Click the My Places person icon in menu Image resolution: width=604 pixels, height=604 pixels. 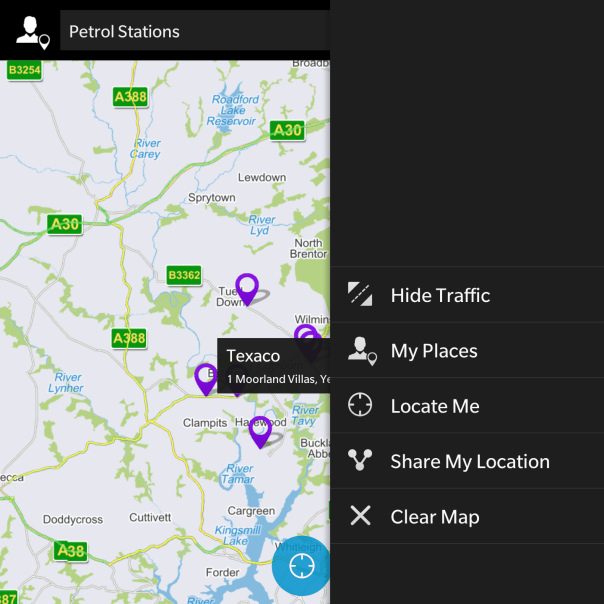[362, 351]
